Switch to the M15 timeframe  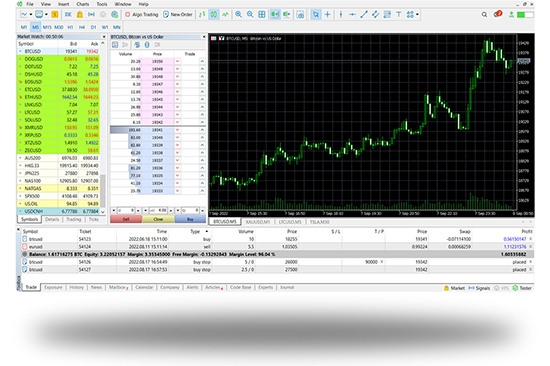(47, 27)
